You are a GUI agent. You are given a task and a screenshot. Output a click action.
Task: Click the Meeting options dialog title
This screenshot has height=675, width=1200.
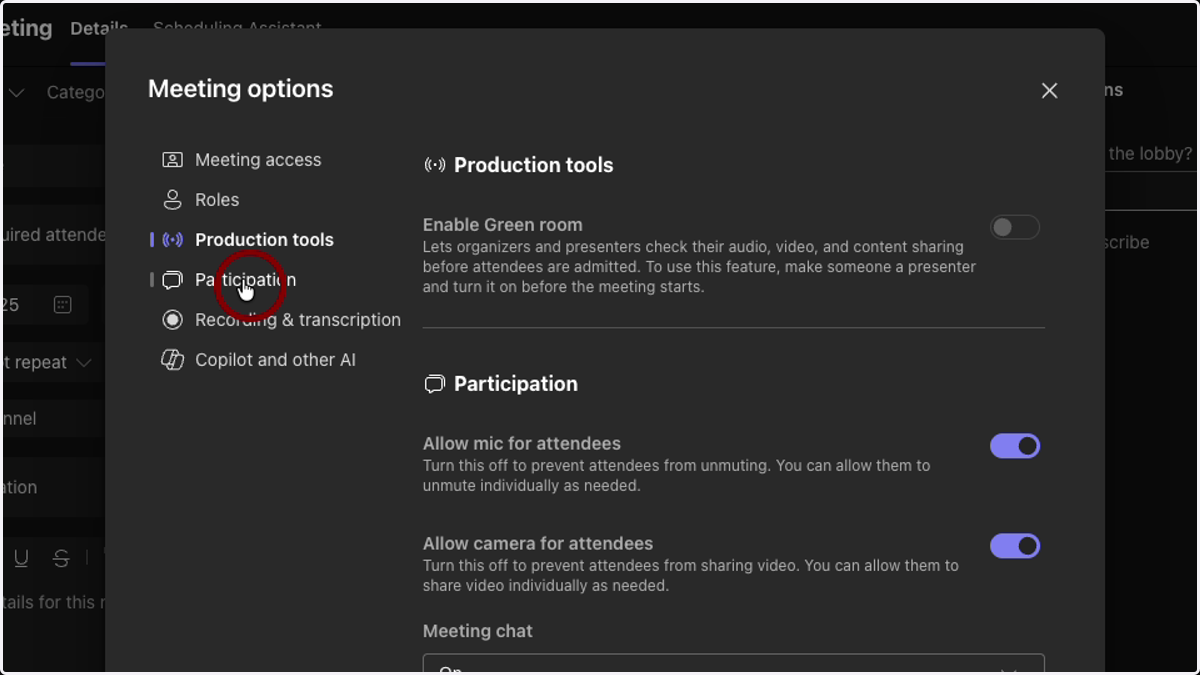(241, 89)
